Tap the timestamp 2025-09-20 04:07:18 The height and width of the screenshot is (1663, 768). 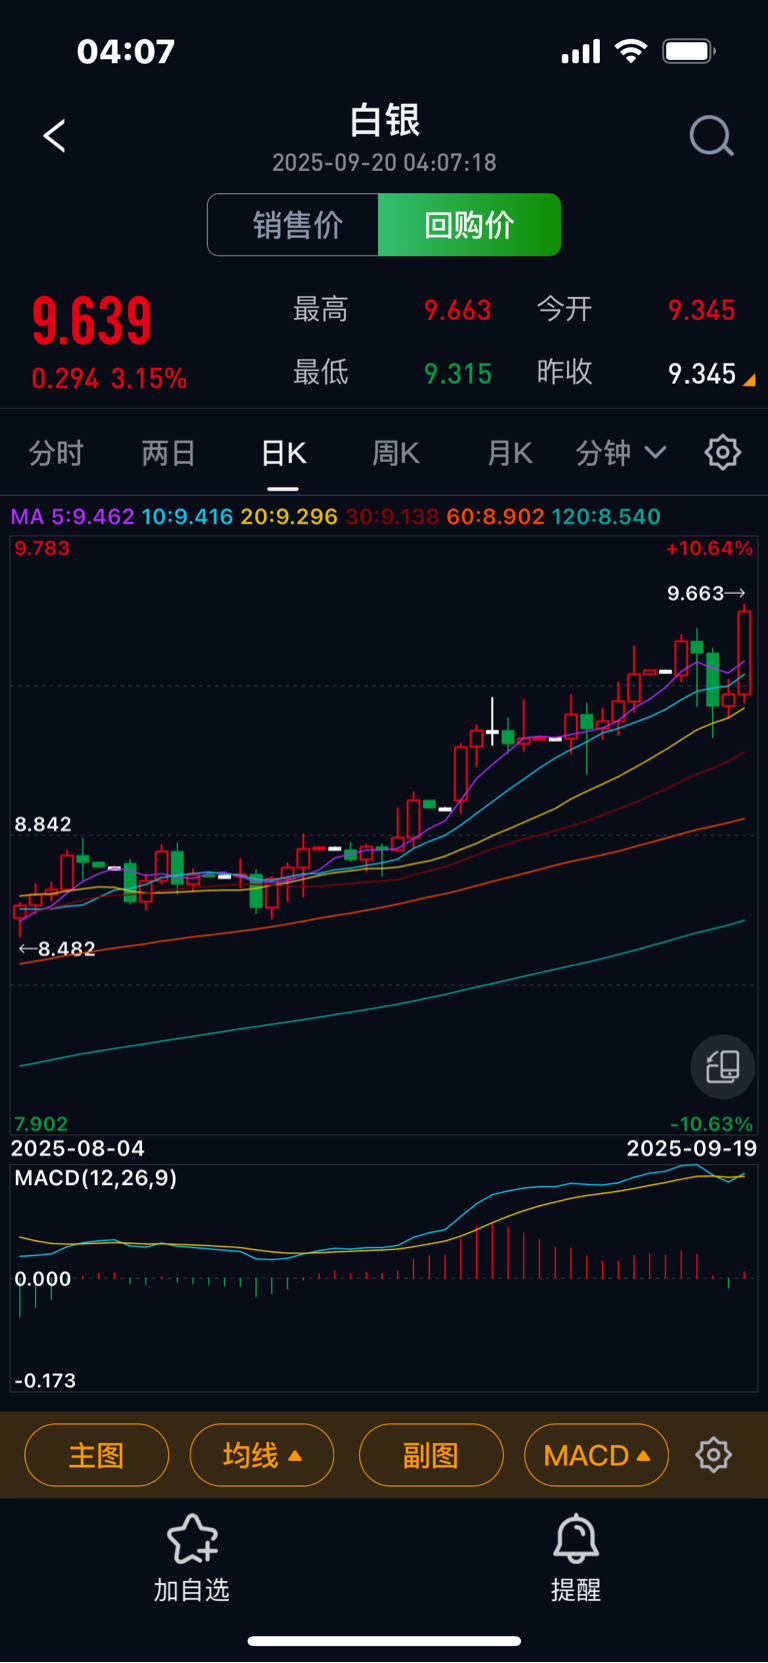(x=384, y=162)
